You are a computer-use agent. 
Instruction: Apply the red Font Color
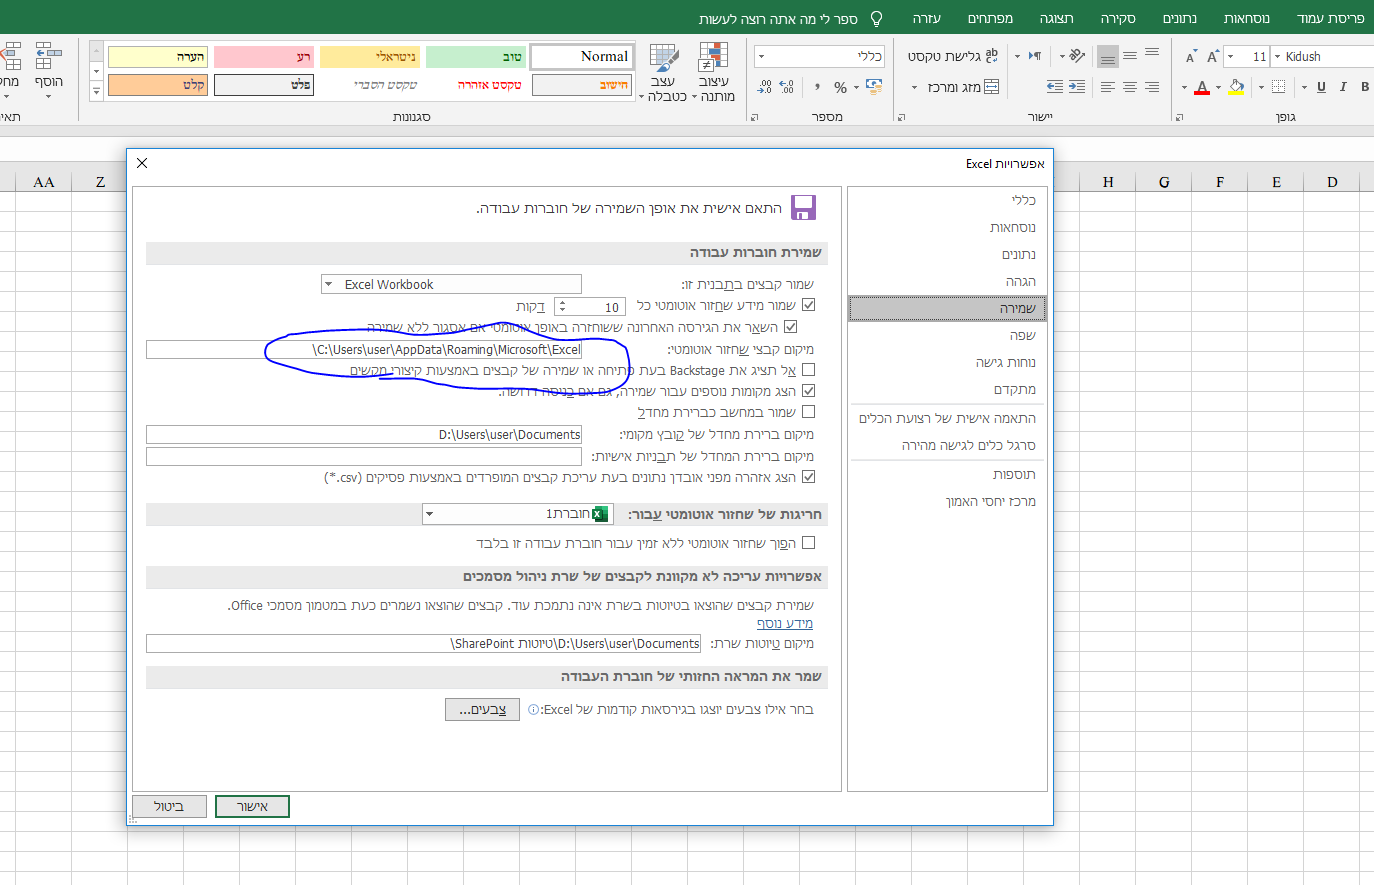[x=1202, y=87]
